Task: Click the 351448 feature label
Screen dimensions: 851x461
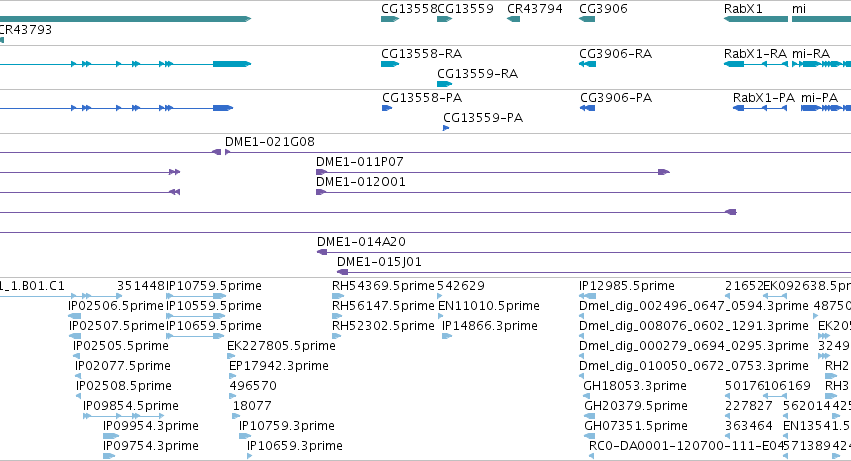Action: pos(141,286)
